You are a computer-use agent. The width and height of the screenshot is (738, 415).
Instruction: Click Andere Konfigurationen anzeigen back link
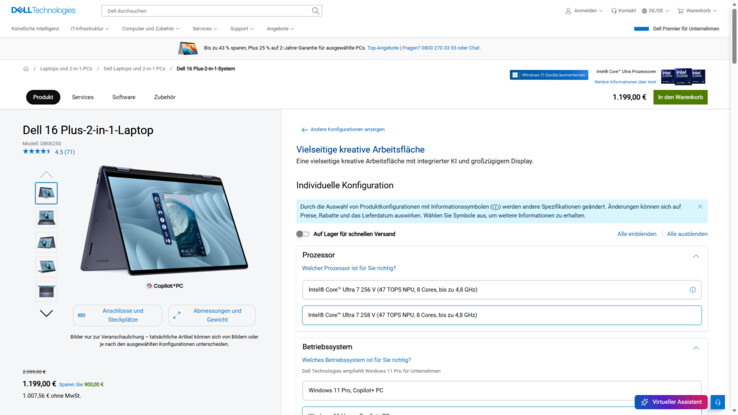pyautogui.click(x=343, y=129)
